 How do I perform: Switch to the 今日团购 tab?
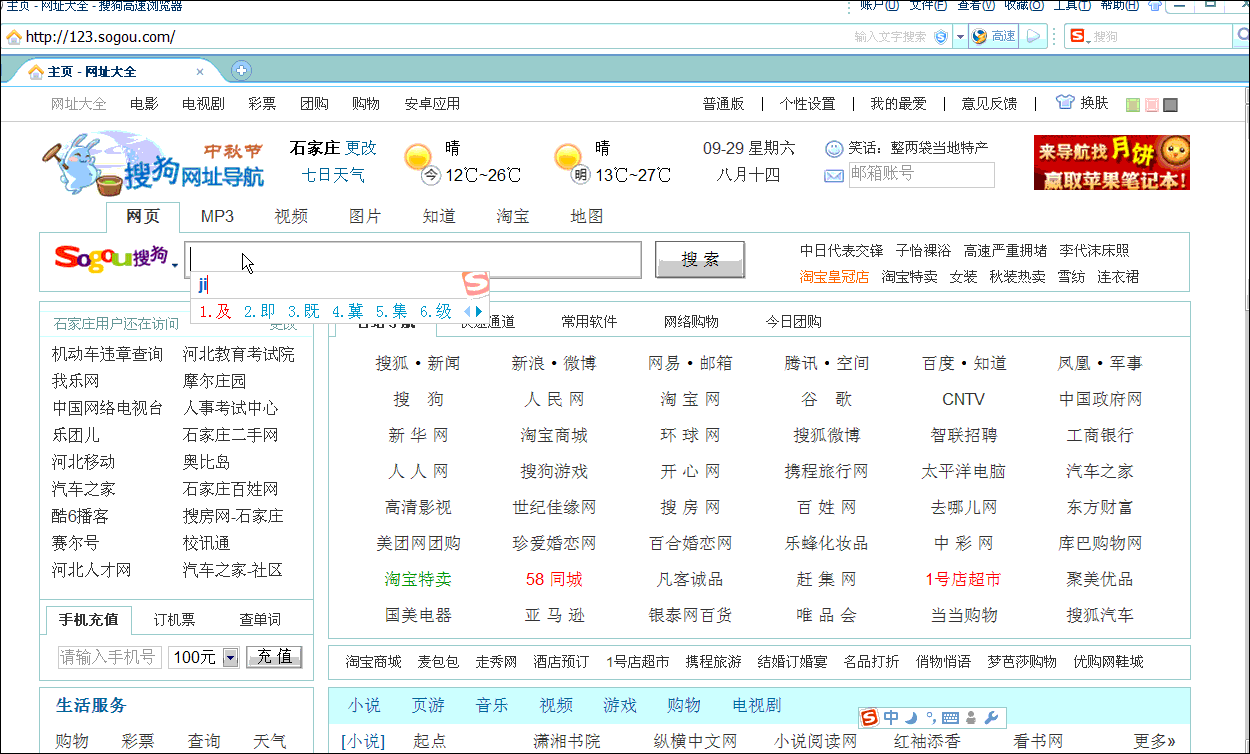(793, 321)
